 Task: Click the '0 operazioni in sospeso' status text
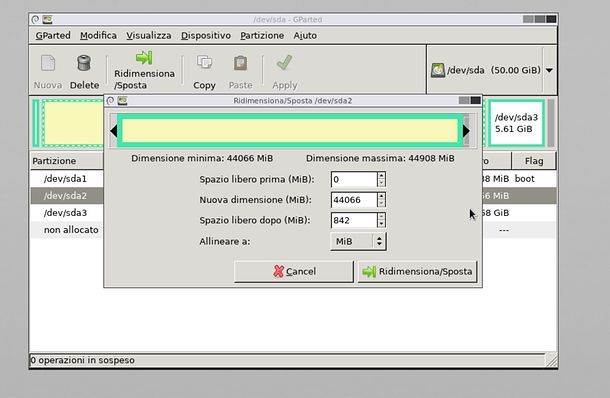click(82, 360)
